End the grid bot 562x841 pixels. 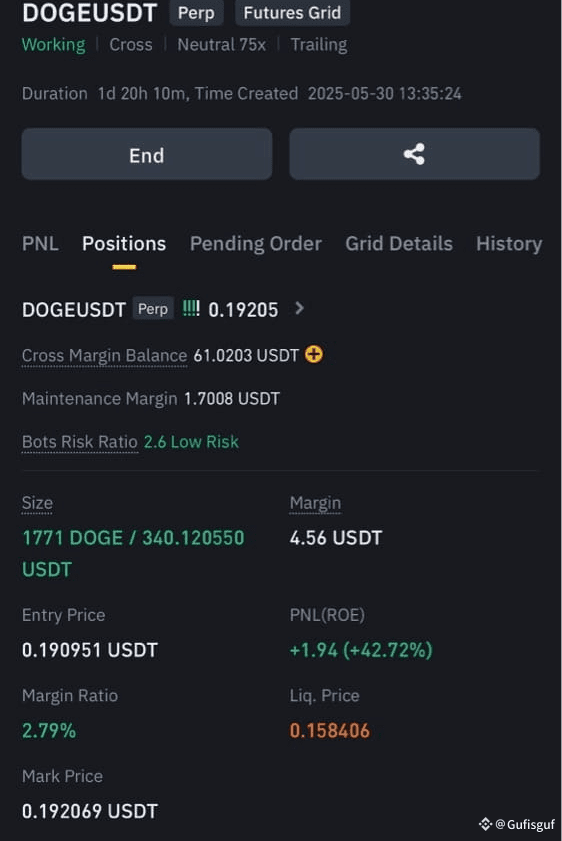coord(147,154)
